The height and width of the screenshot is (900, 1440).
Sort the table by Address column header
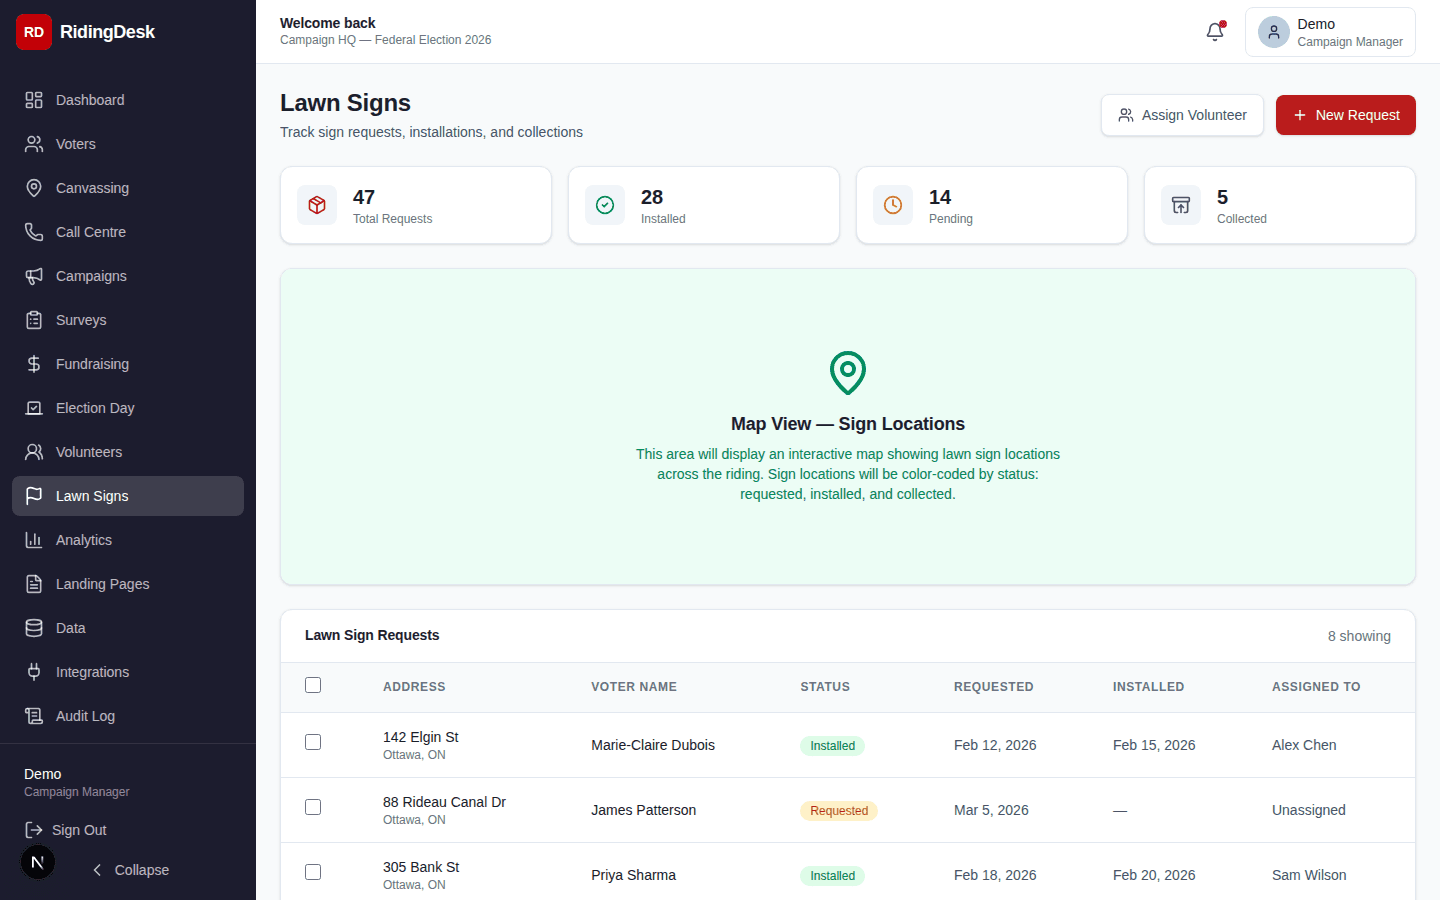(414, 687)
